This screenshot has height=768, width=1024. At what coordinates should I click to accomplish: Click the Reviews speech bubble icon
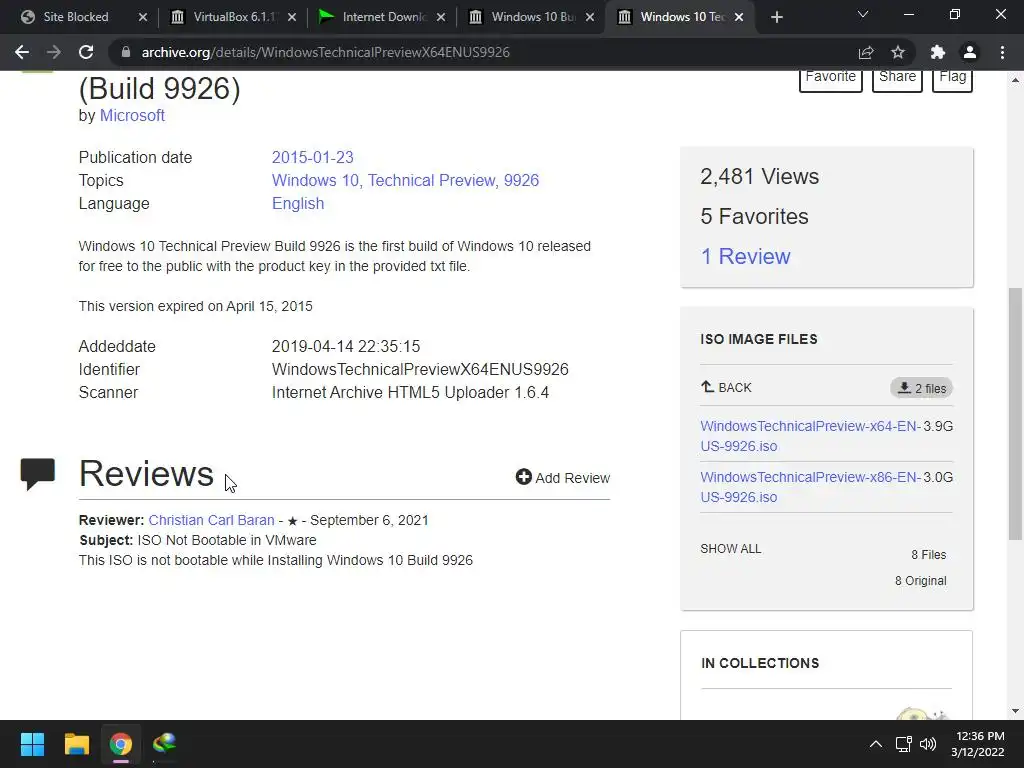[x=37, y=474]
